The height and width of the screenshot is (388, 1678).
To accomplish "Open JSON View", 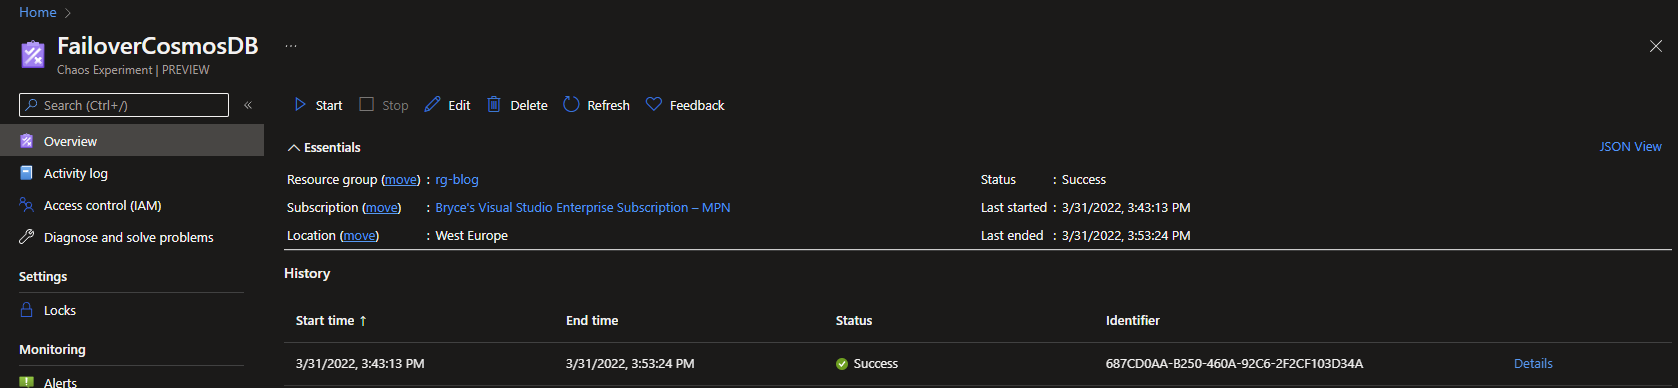I will pyautogui.click(x=1630, y=146).
